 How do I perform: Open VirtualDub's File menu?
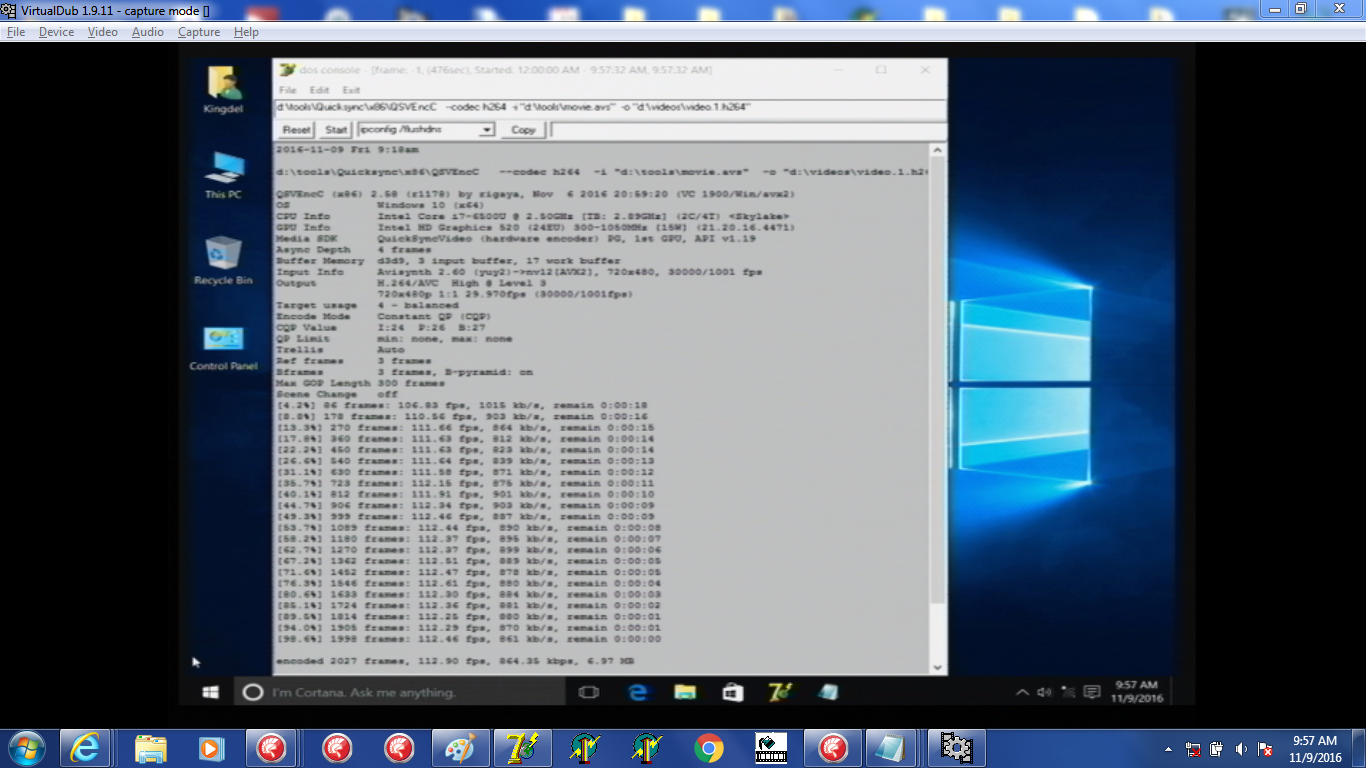(15, 32)
